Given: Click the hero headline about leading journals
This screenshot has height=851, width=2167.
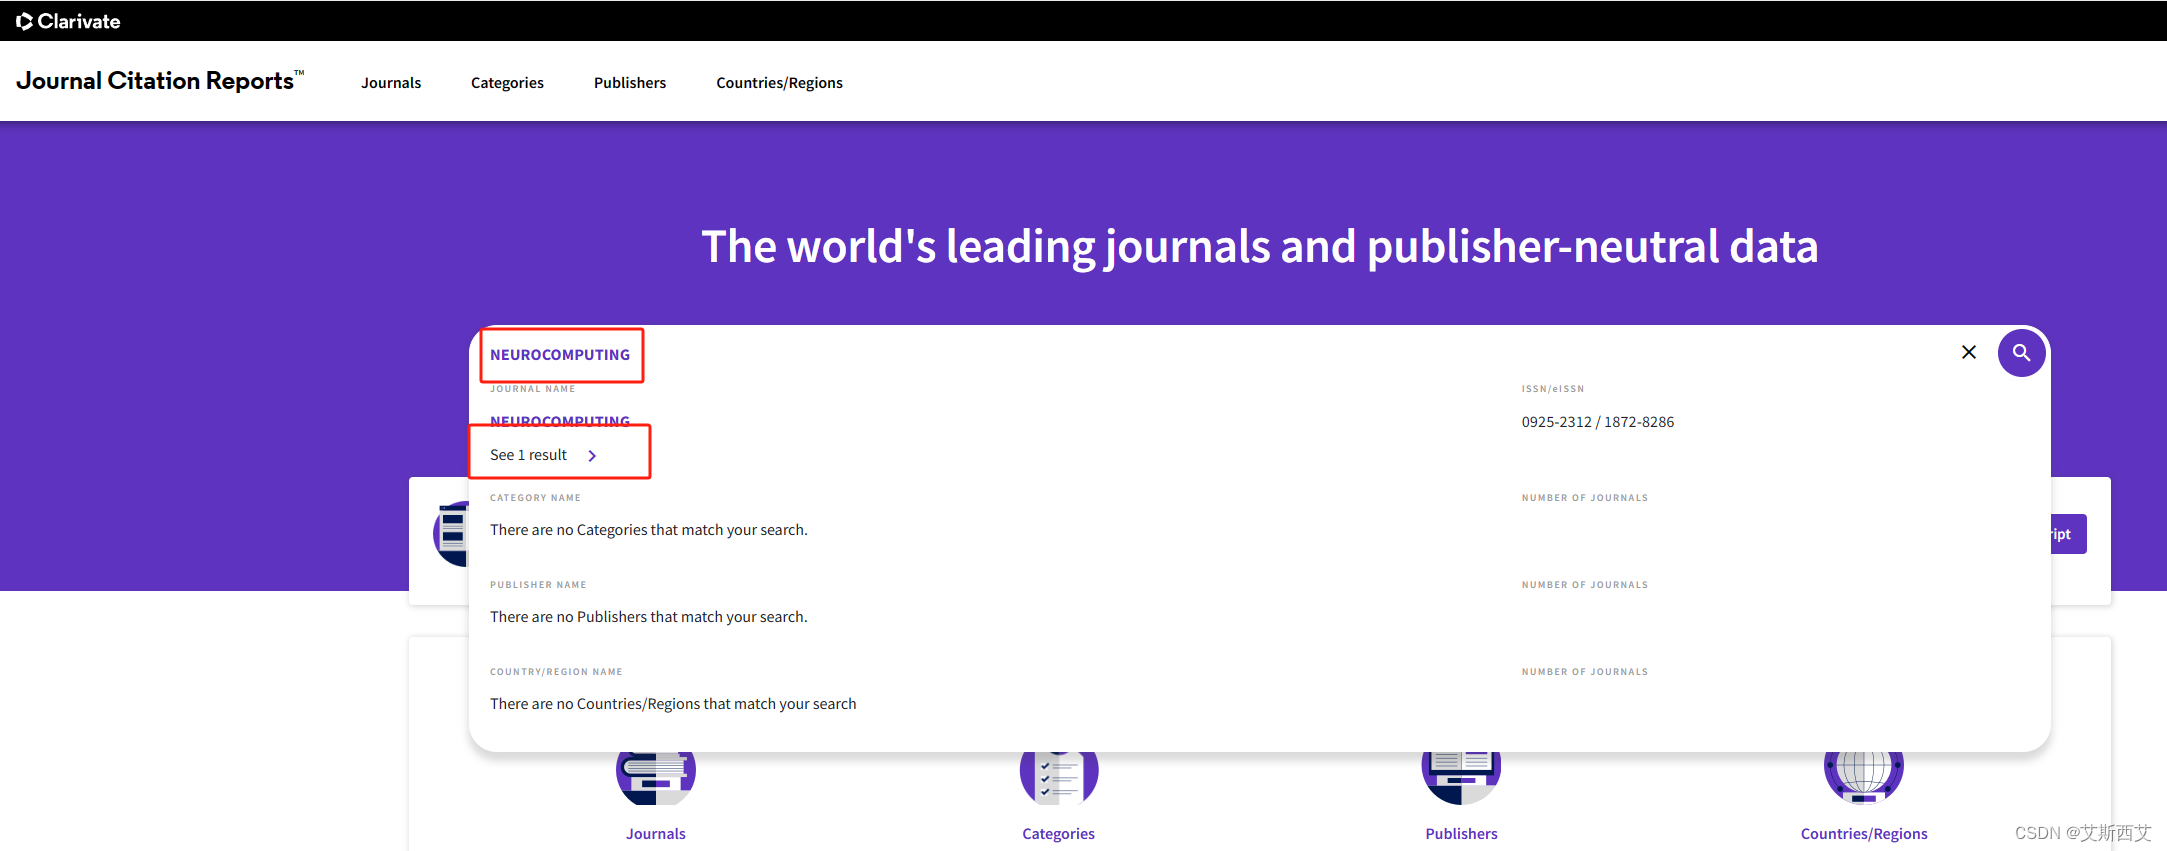Looking at the screenshot, I should pyautogui.click(x=1260, y=246).
